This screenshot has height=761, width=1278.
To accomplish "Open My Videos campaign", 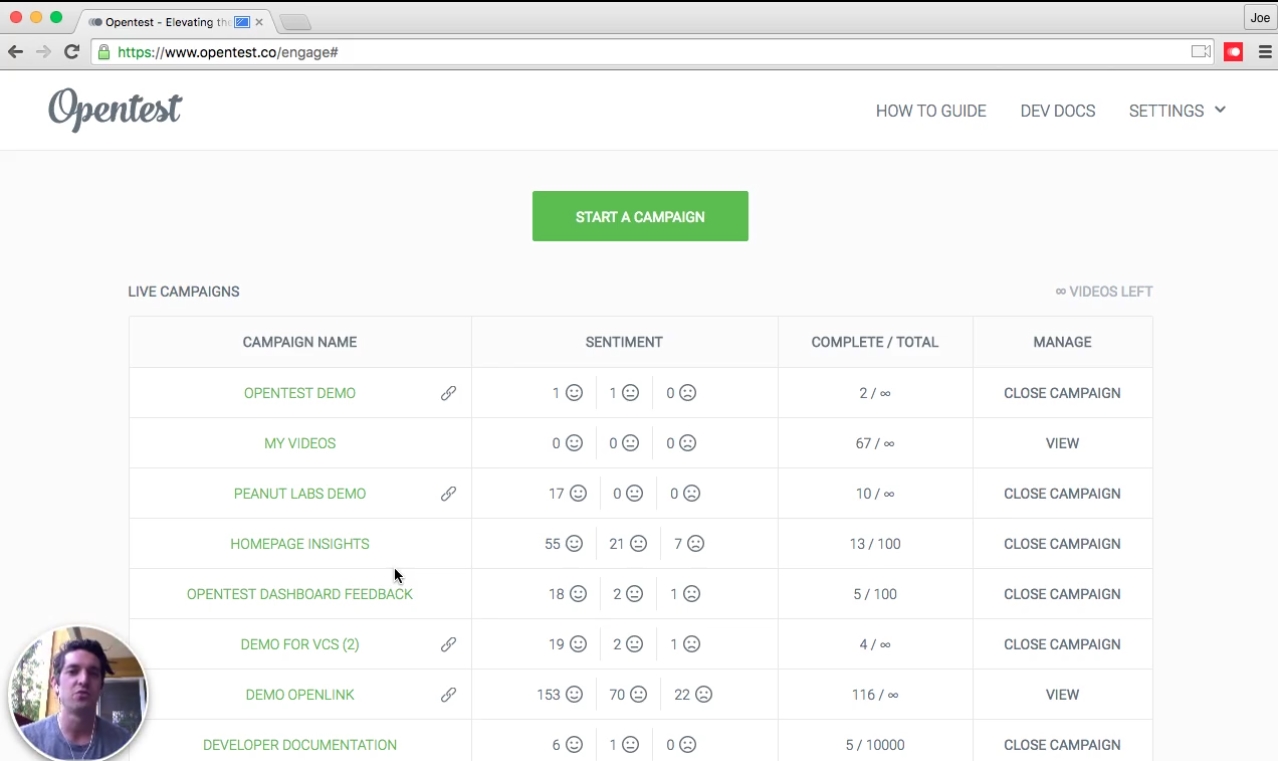I will (x=300, y=443).
